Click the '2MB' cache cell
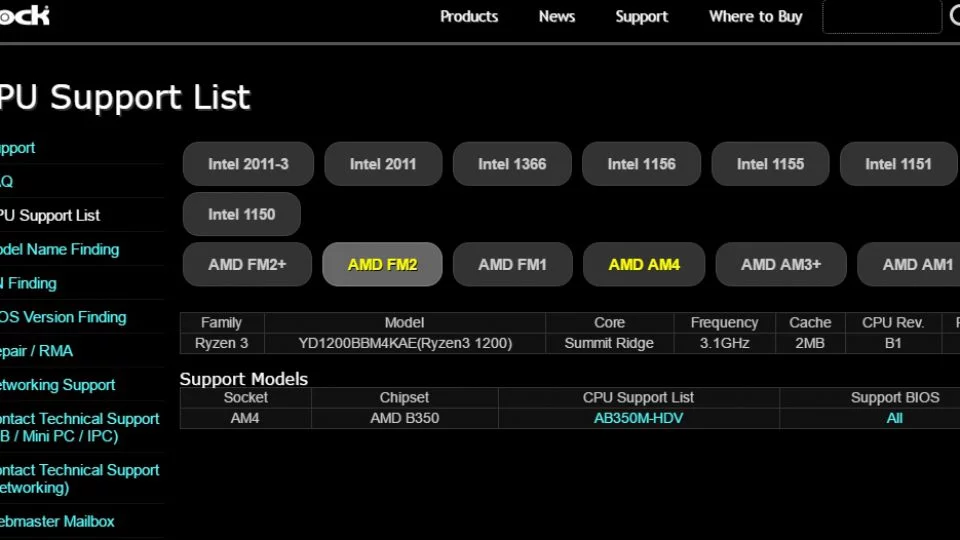960x540 pixels. pyautogui.click(x=810, y=343)
